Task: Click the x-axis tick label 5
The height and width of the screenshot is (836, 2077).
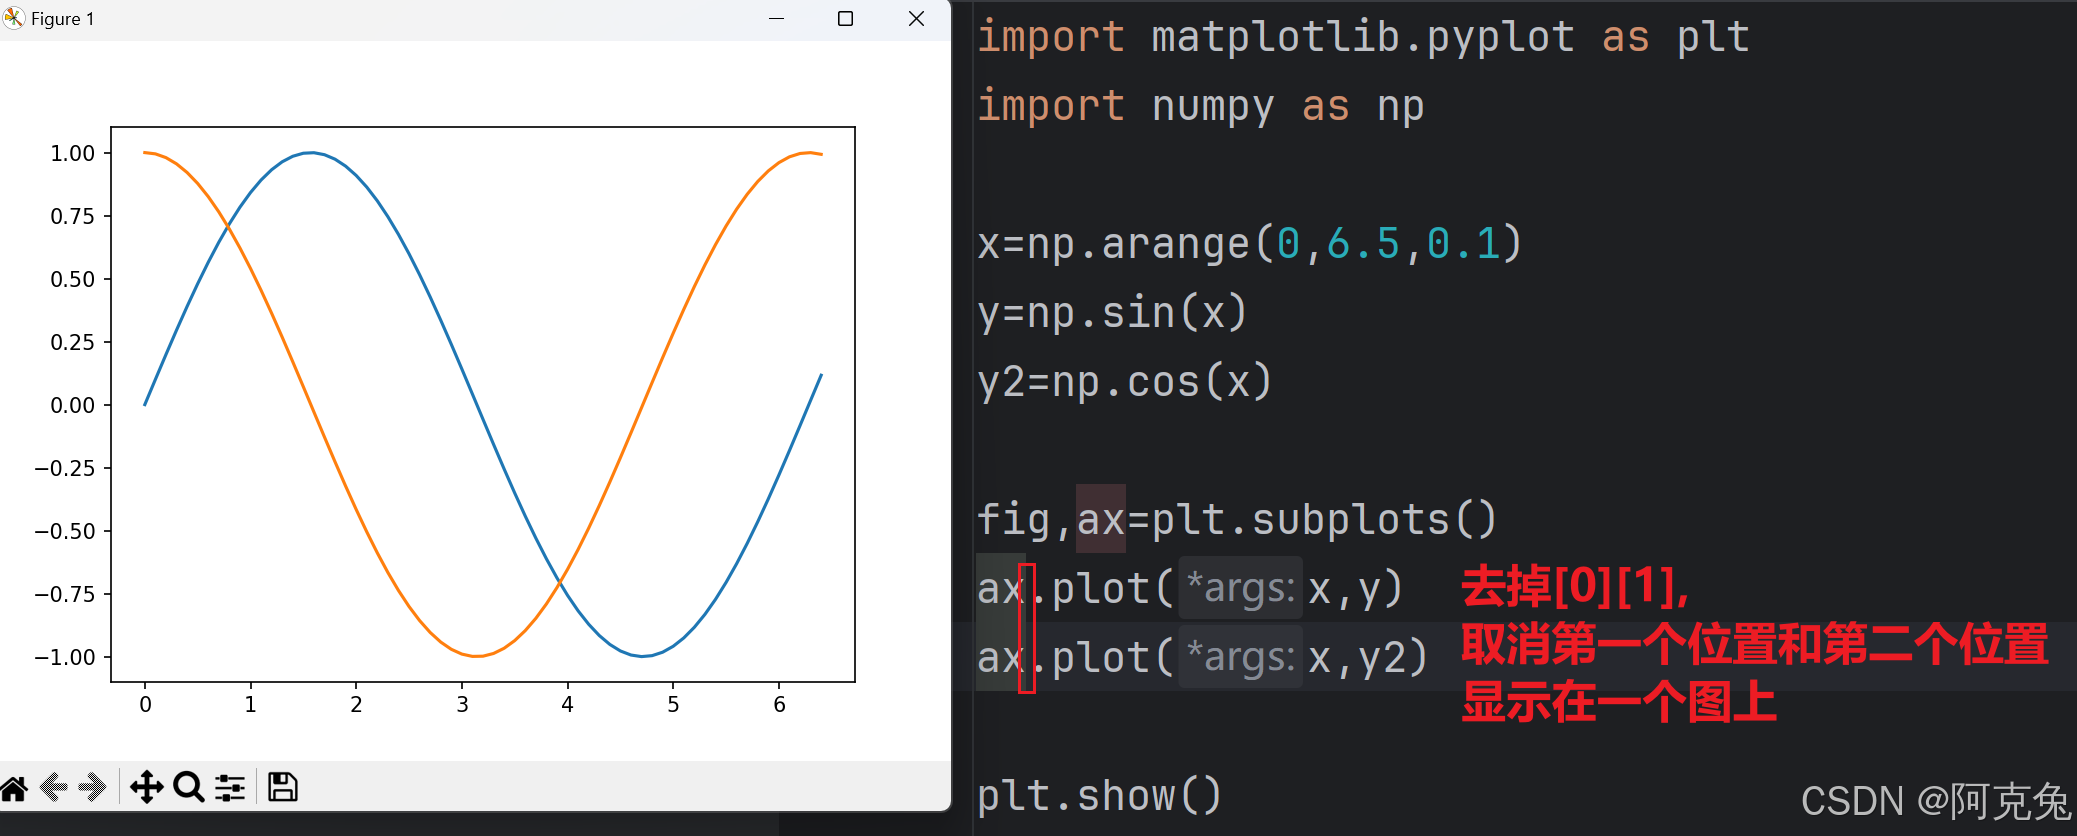Action: click(673, 704)
